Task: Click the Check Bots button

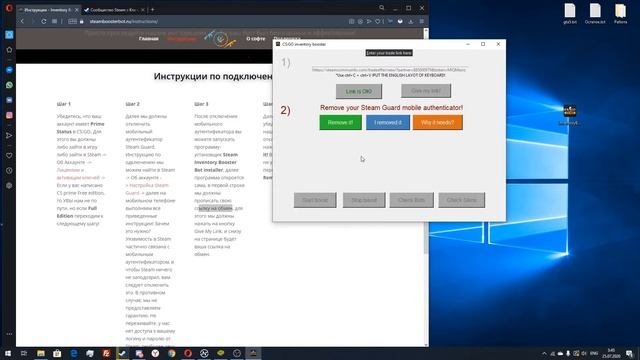Action: click(x=411, y=200)
